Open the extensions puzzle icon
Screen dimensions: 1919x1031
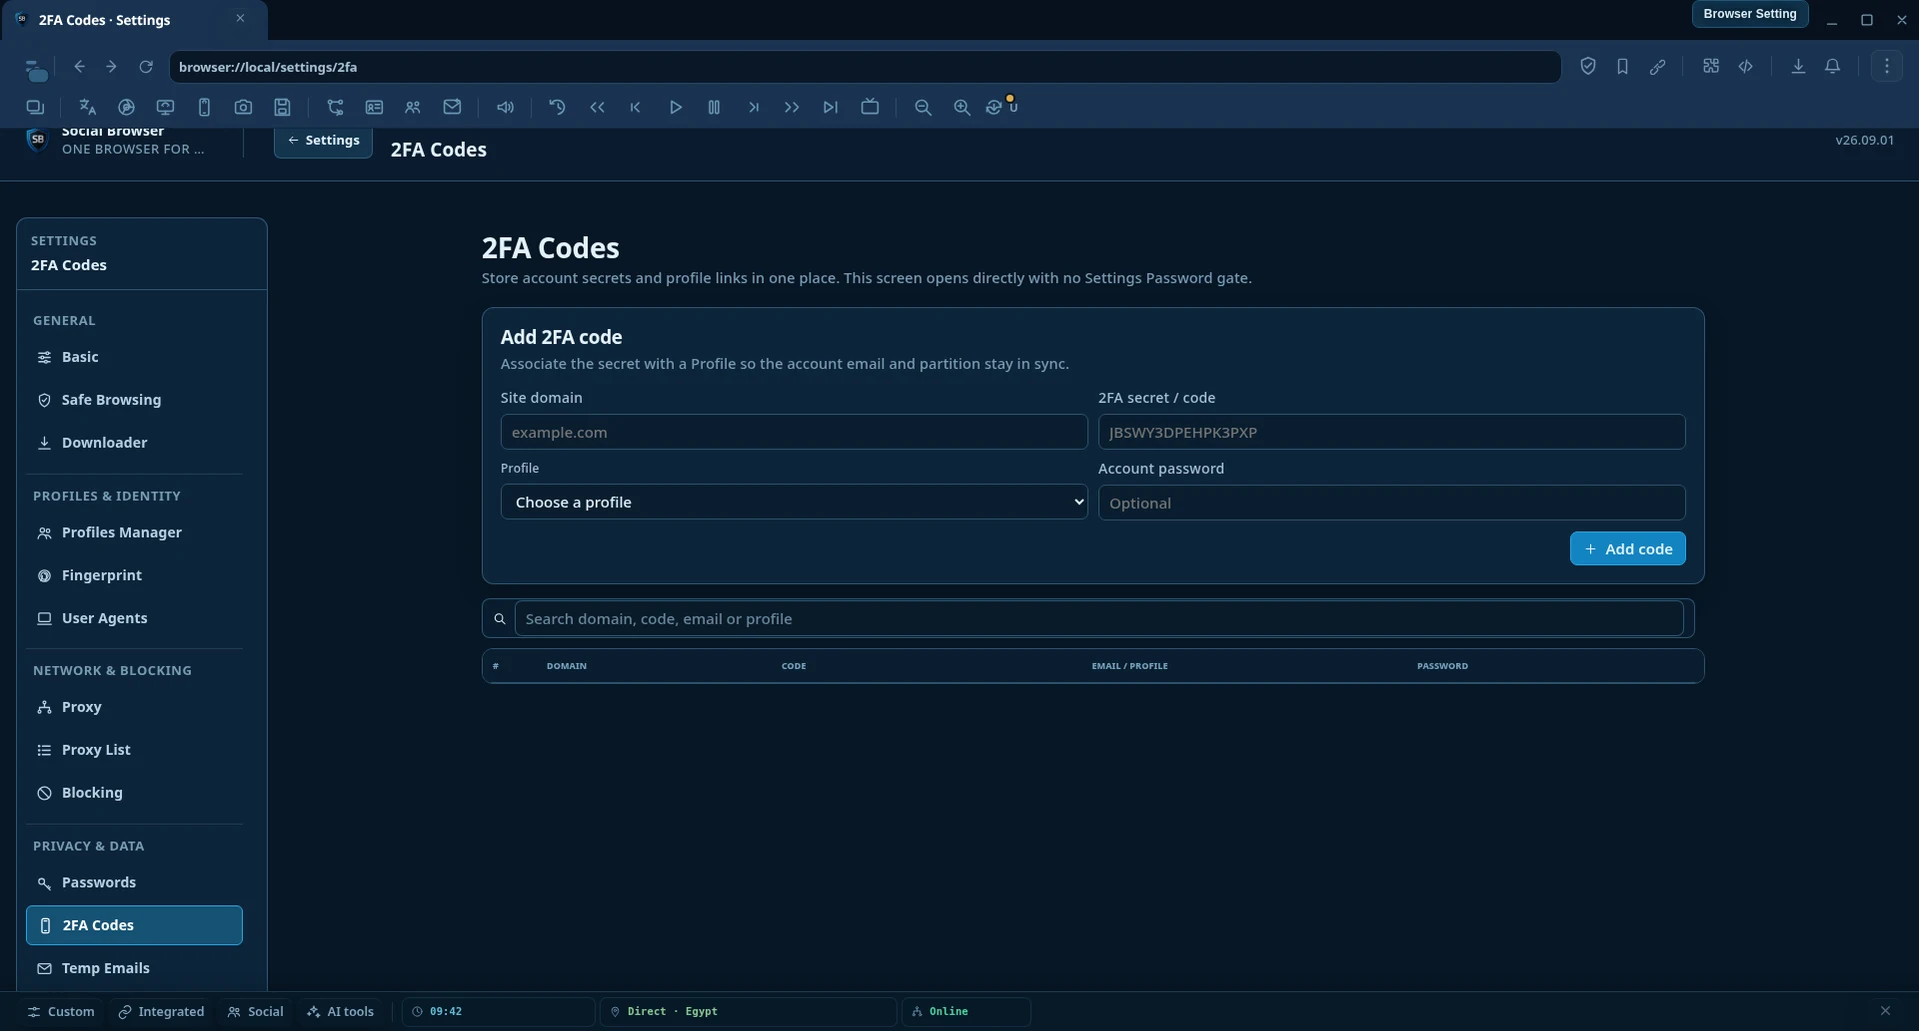click(x=1711, y=66)
